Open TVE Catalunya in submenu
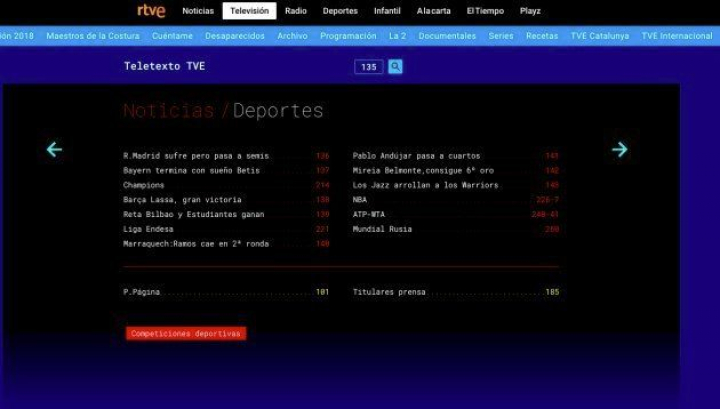 599,36
